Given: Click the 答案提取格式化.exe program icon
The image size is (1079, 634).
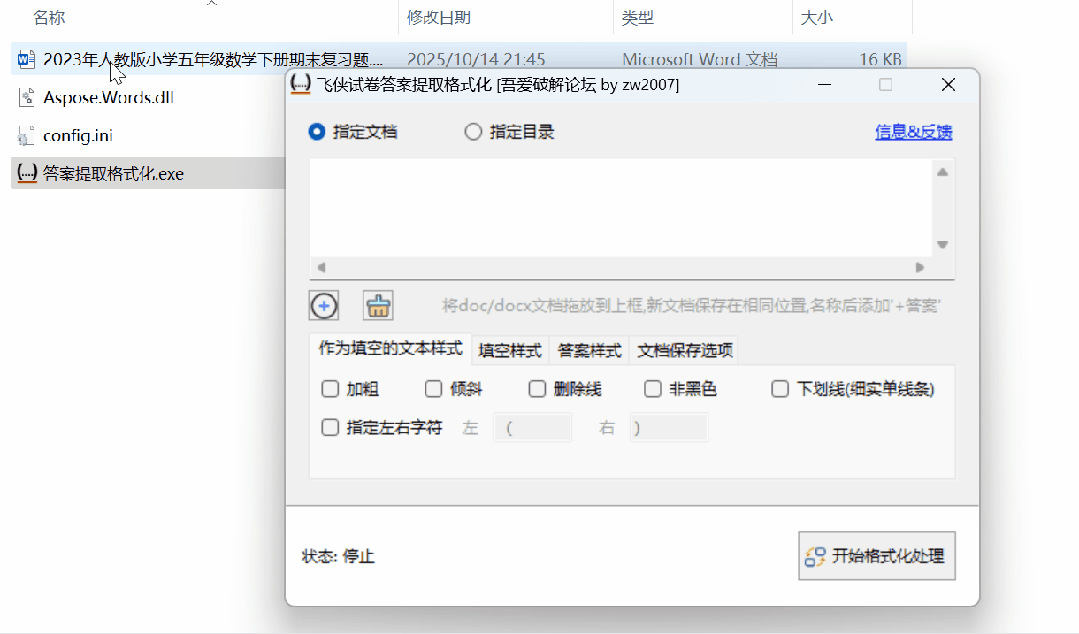Looking at the screenshot, I should [x=27, y=173].
